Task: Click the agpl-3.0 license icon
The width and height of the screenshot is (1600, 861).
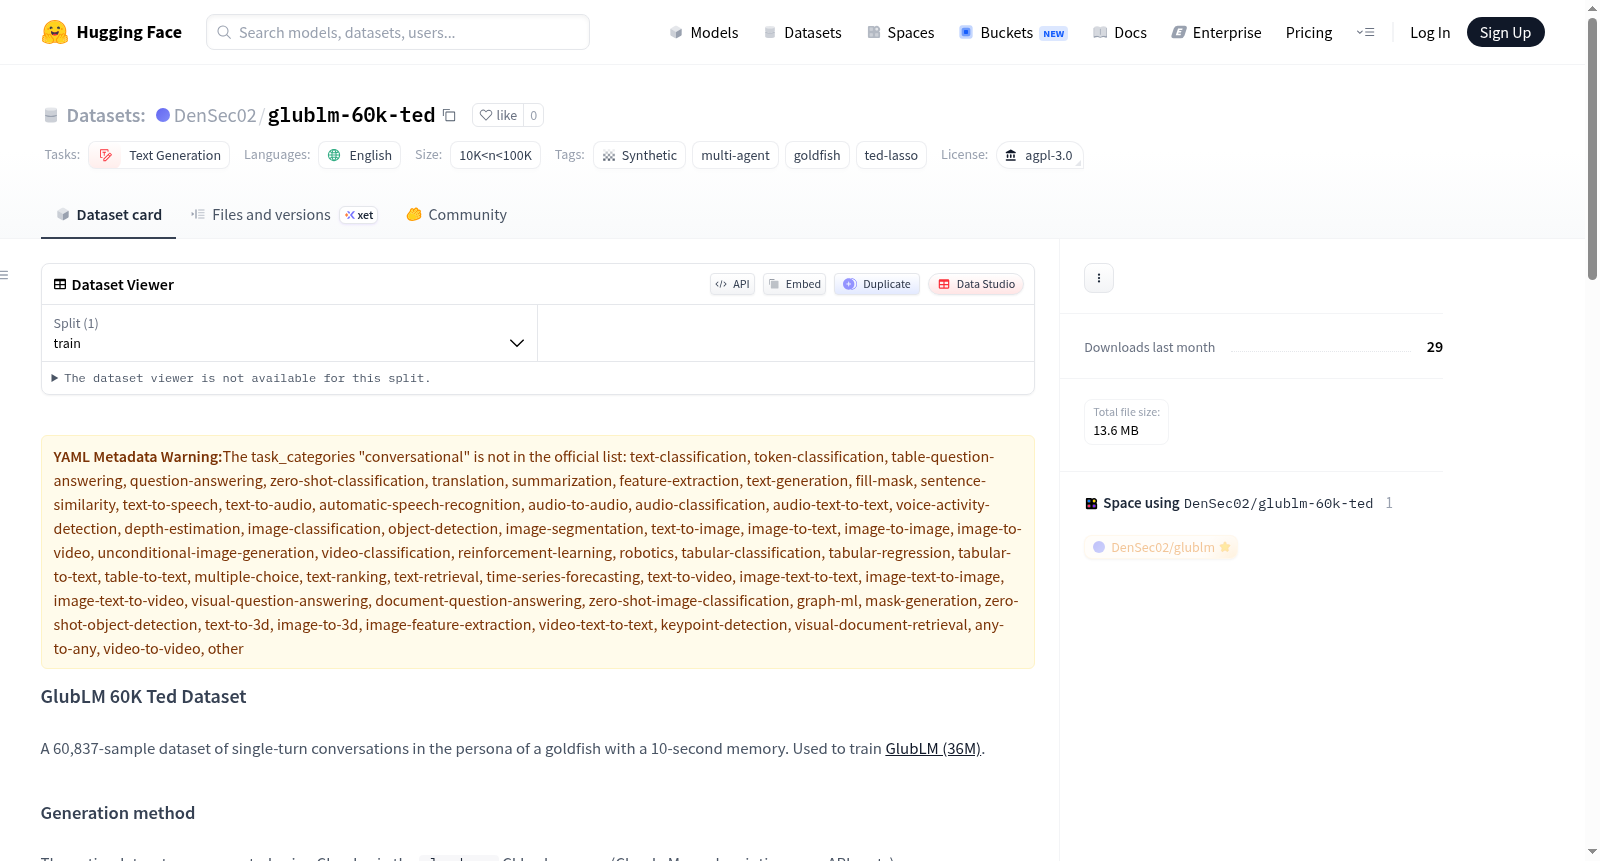Action: click(1011, 155)
